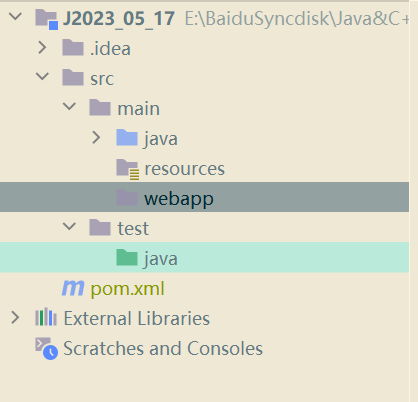Expand the External Libraries node

15,318
